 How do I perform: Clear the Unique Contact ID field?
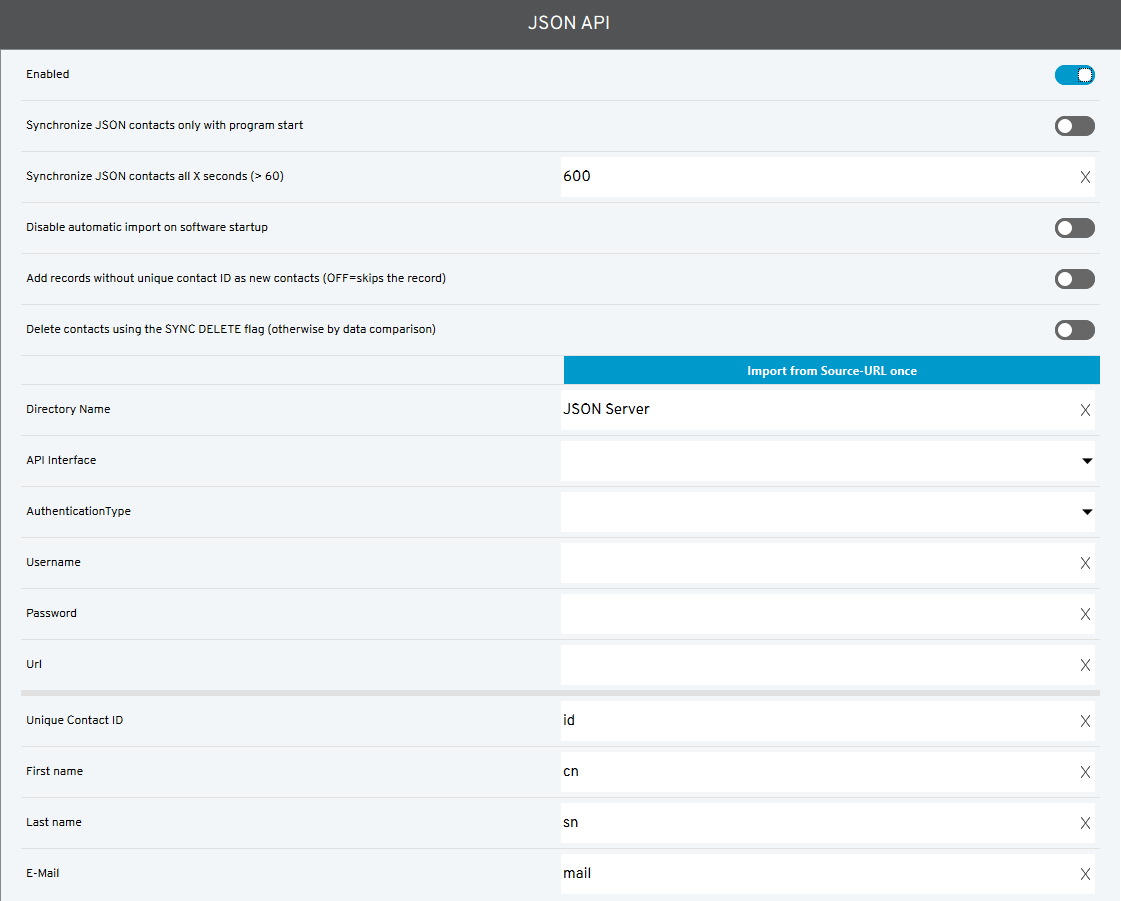pos(1085,721)
